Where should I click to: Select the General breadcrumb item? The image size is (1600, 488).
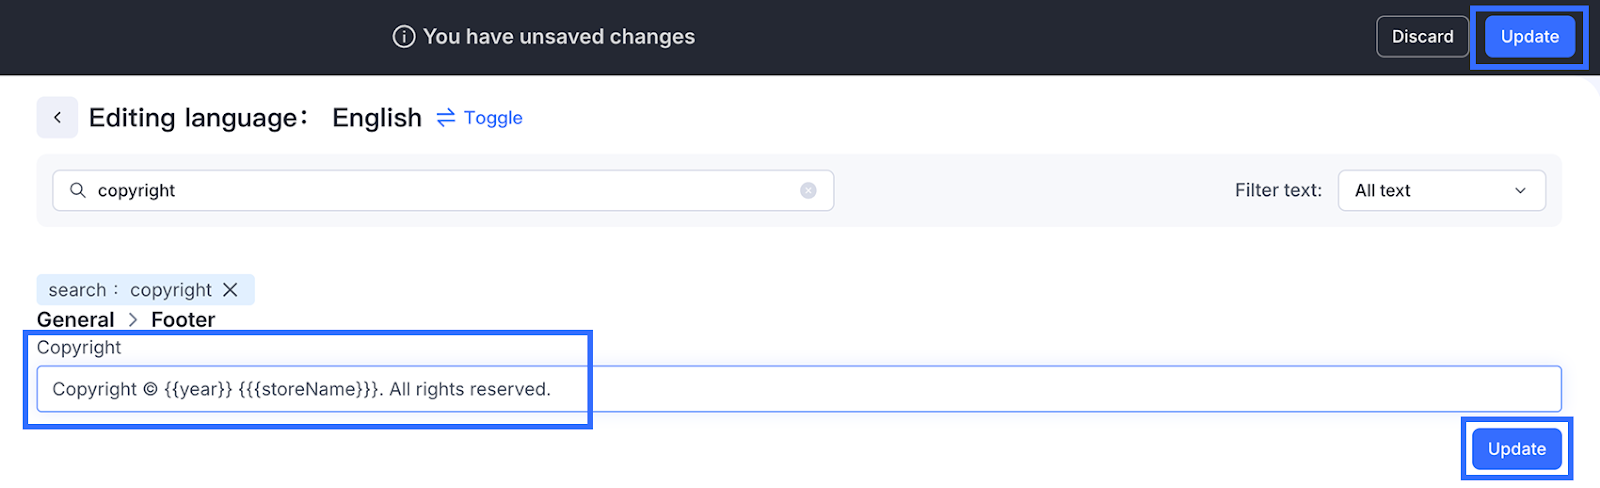pos(76,320)
